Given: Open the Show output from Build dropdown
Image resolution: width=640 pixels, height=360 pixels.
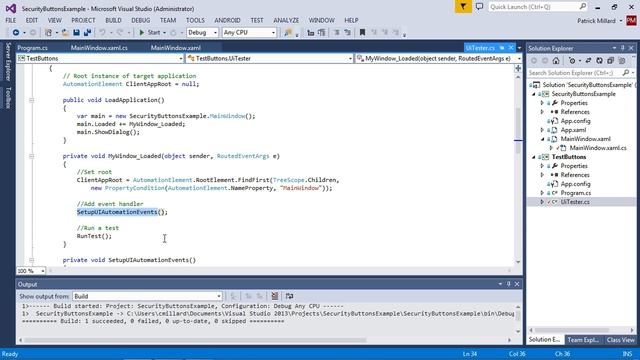Looking at the screenshot, I should point(147,296).
